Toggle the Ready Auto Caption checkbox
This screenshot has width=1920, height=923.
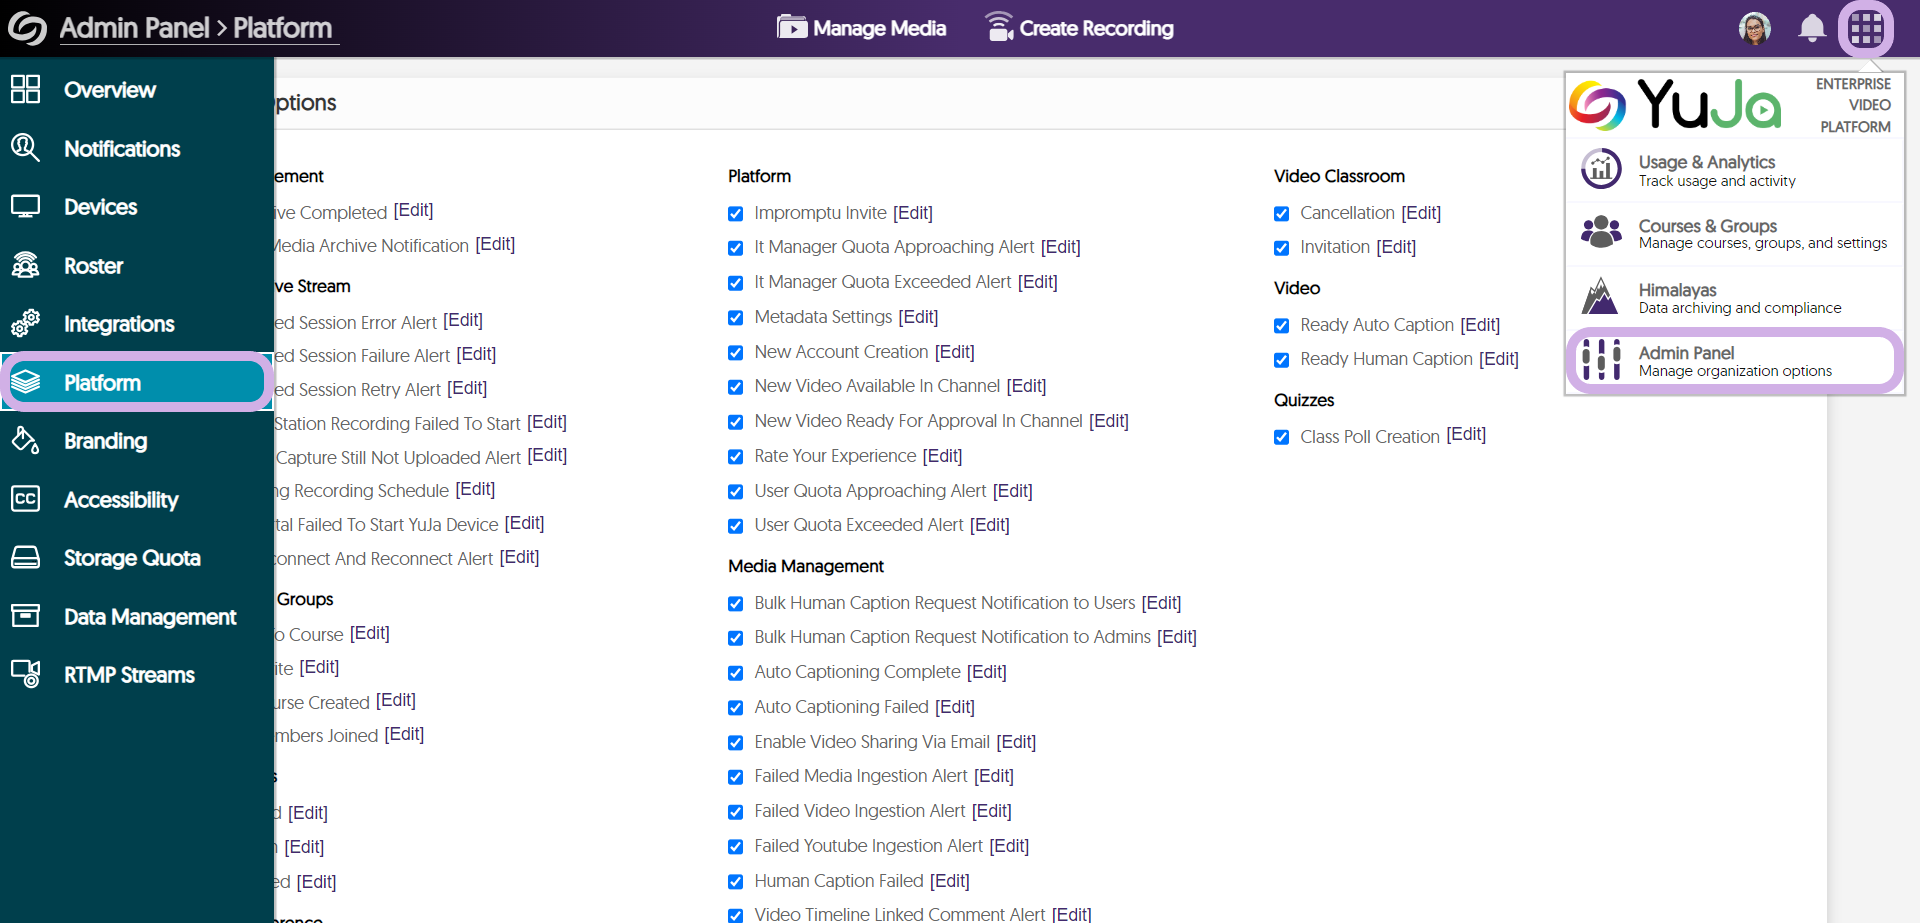(1282, 326)
